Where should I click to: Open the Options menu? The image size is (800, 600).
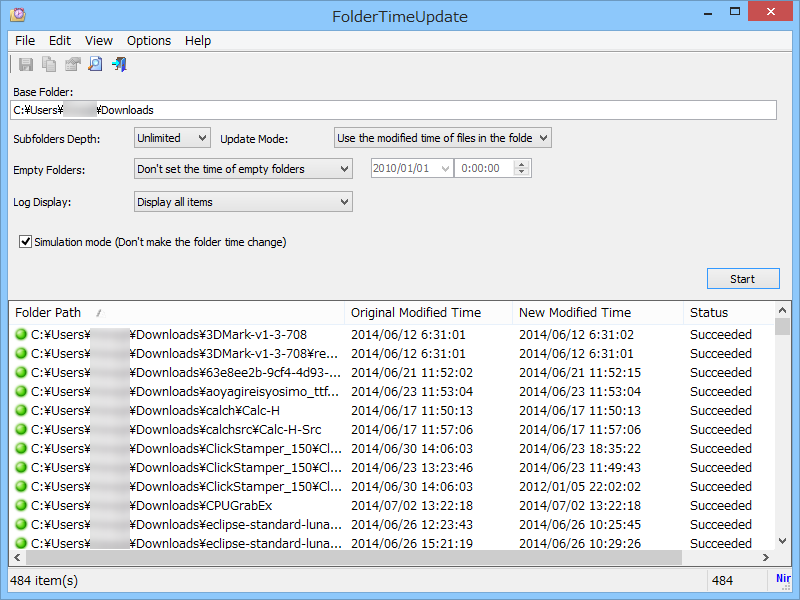[x=148, y=41]
